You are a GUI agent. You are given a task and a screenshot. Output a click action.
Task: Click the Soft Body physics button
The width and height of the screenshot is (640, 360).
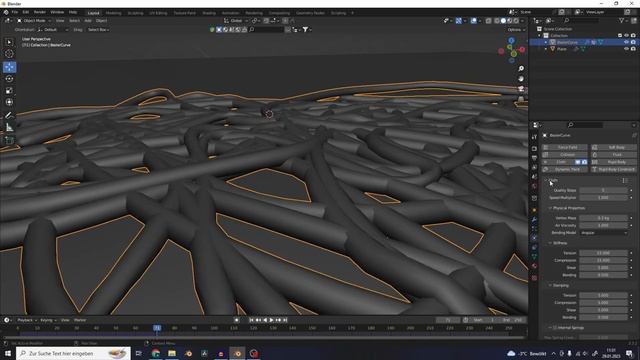[x=613, y=147]
